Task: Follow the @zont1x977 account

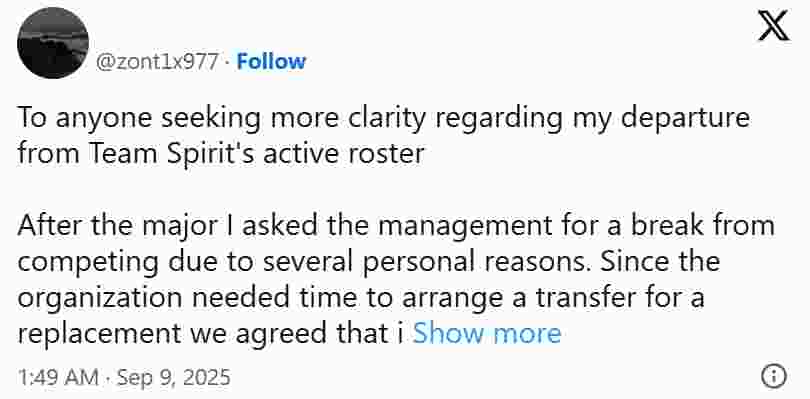Action: [x=271, y=62]
